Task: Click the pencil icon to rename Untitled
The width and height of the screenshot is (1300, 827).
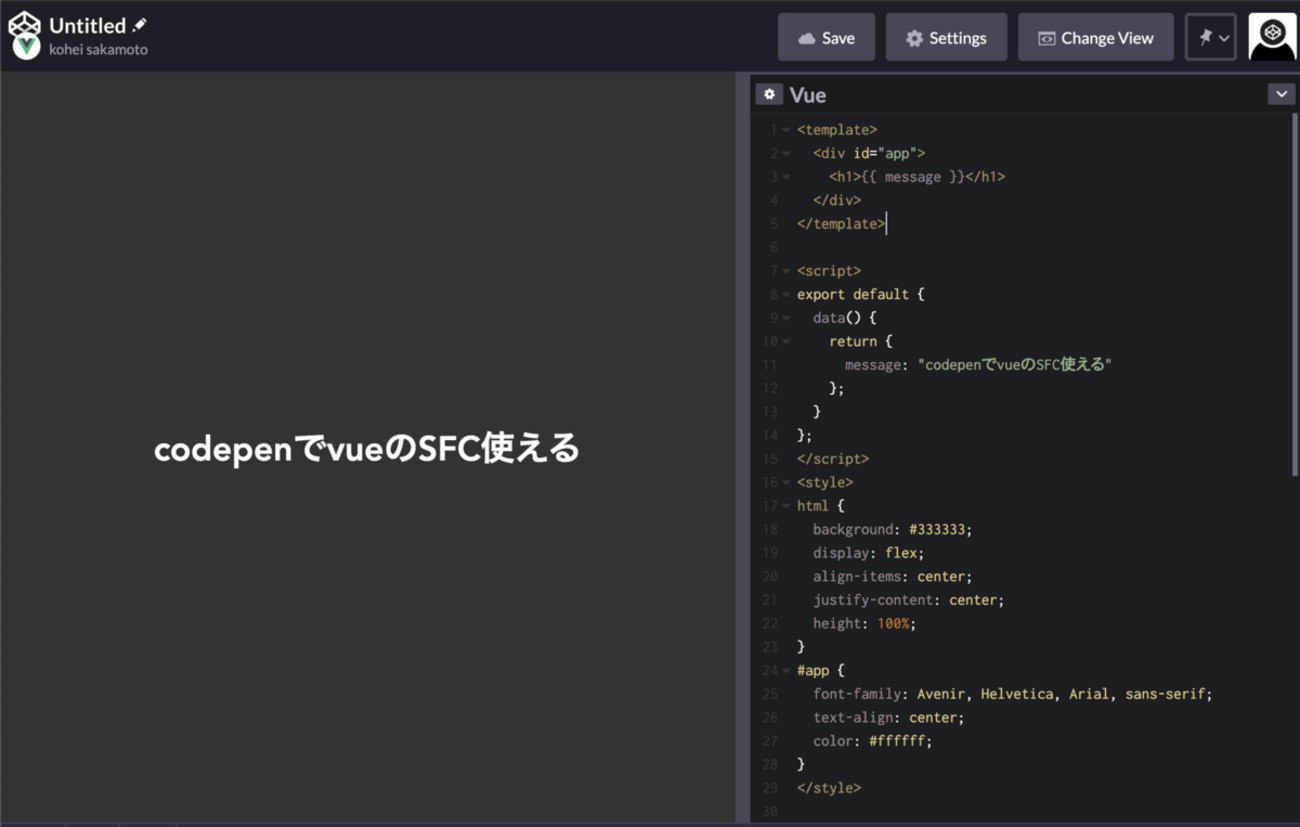Action: pyautogui.click(x=140, y=25)
